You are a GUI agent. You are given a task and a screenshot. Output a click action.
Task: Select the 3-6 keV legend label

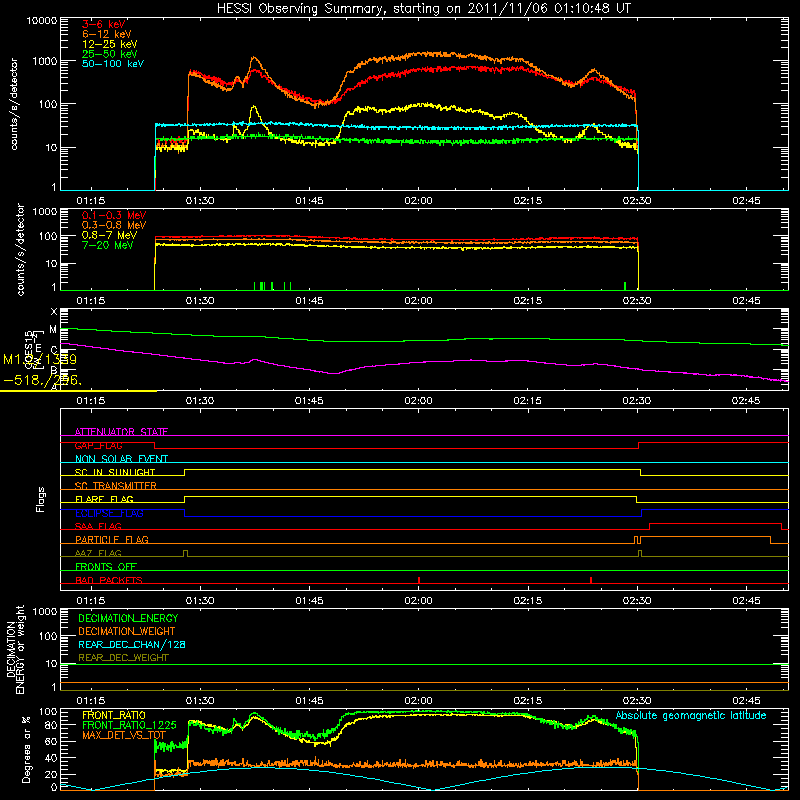click(x=104, y=24)
